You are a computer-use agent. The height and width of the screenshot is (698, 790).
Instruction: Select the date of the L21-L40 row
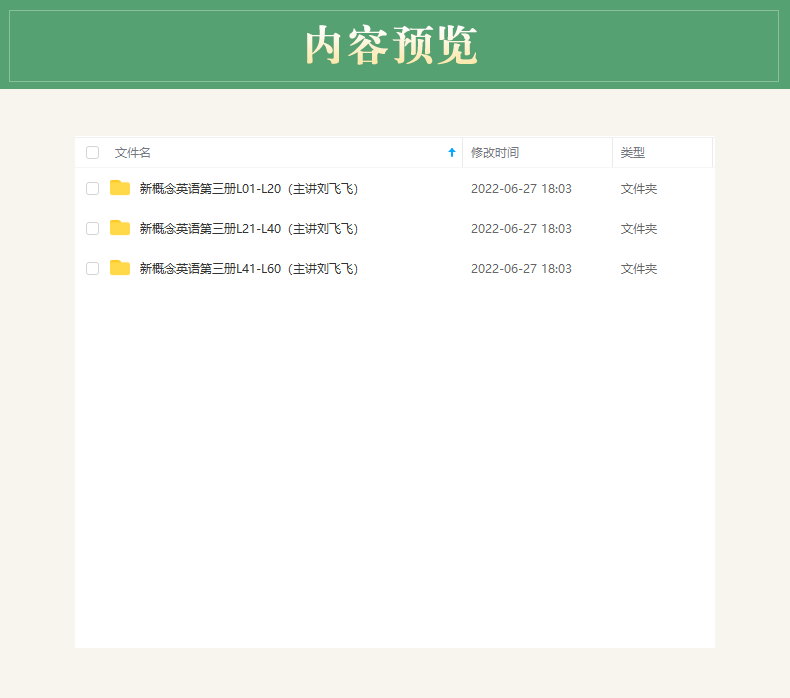point(521,229)
